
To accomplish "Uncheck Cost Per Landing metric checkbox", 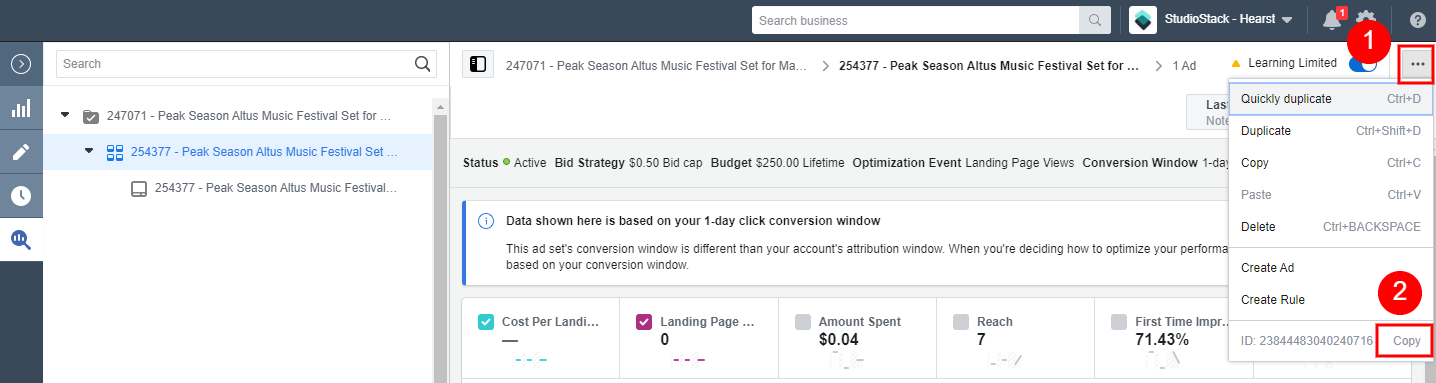I will 486,322.
